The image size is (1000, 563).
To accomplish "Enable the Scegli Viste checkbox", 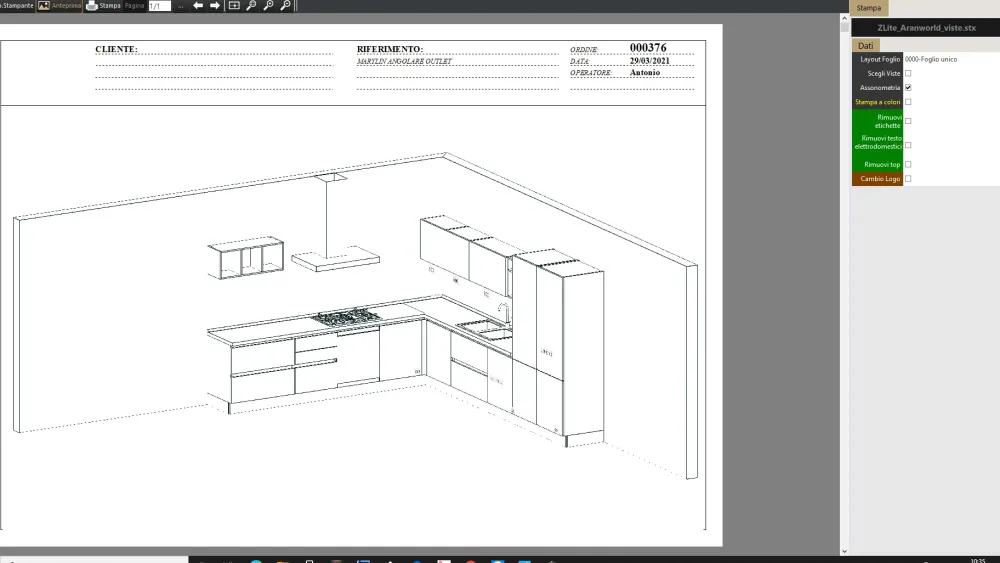I will click(x=908, y=73).
